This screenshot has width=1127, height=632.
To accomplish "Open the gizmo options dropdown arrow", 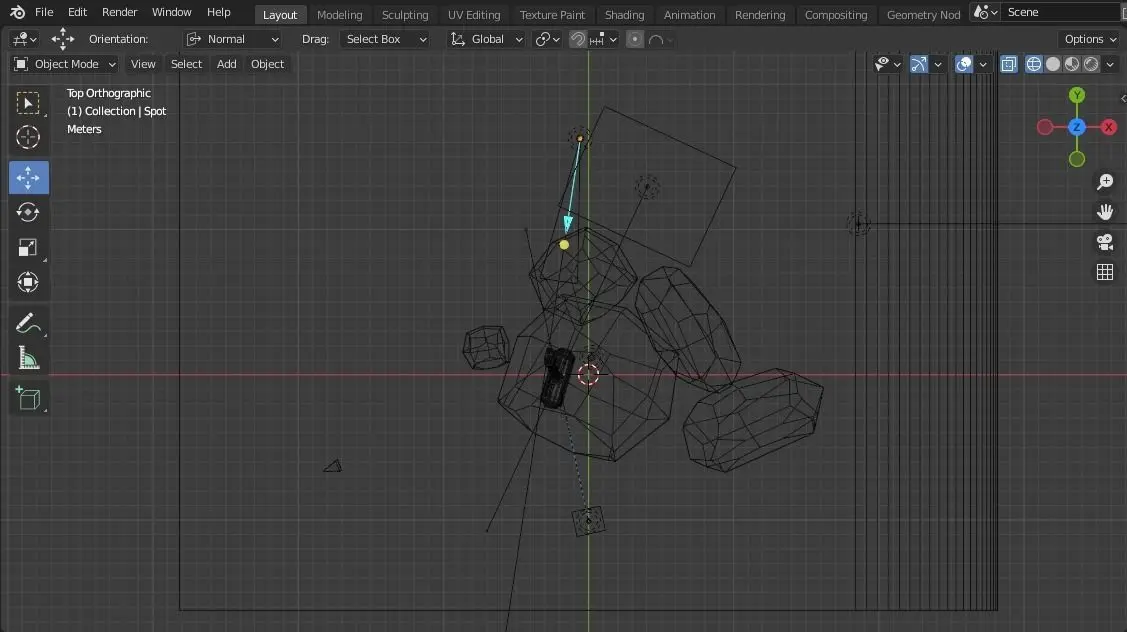I will pos(937,64).
